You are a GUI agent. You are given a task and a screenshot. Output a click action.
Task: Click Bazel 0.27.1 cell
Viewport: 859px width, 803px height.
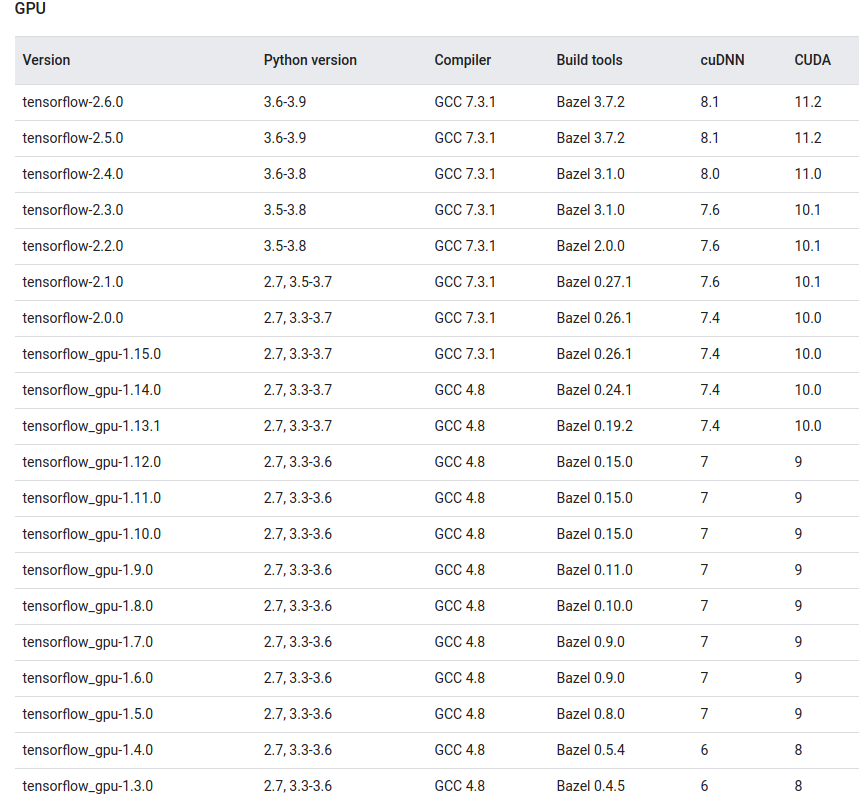(594, 282)
